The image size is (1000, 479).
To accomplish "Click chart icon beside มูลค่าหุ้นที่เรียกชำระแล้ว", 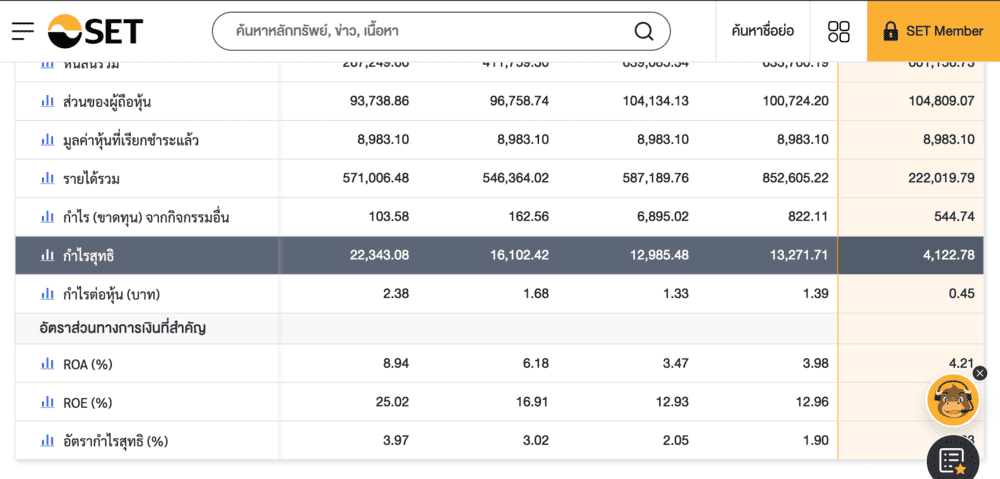I will click(x=47, y=140).
